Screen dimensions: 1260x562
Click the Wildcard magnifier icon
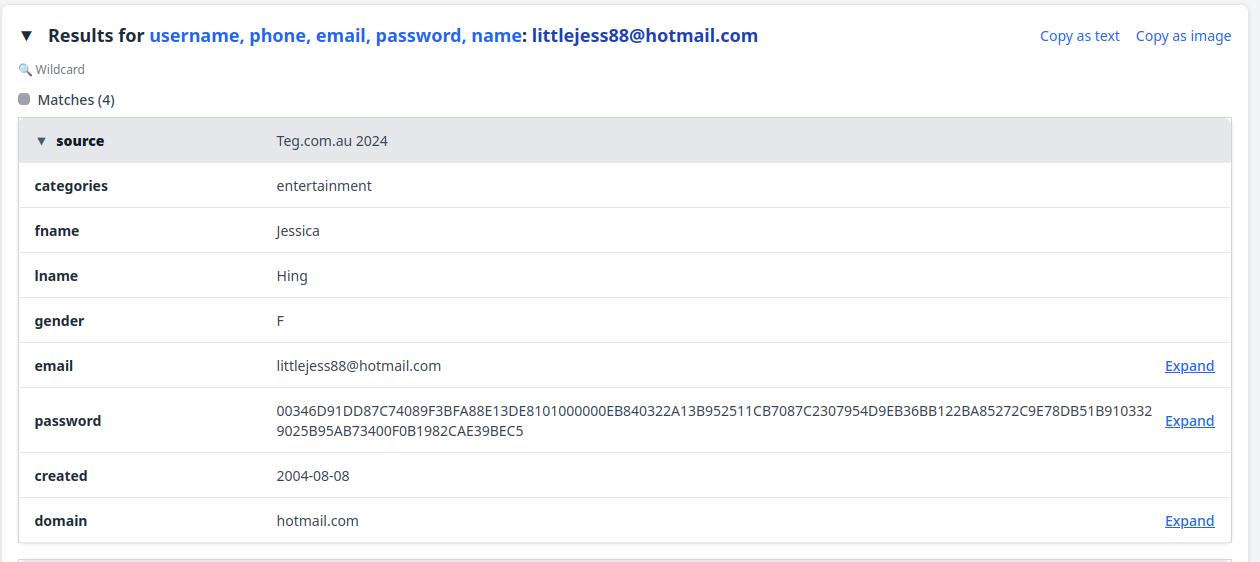pyautogui.click(x=25, y=70)
